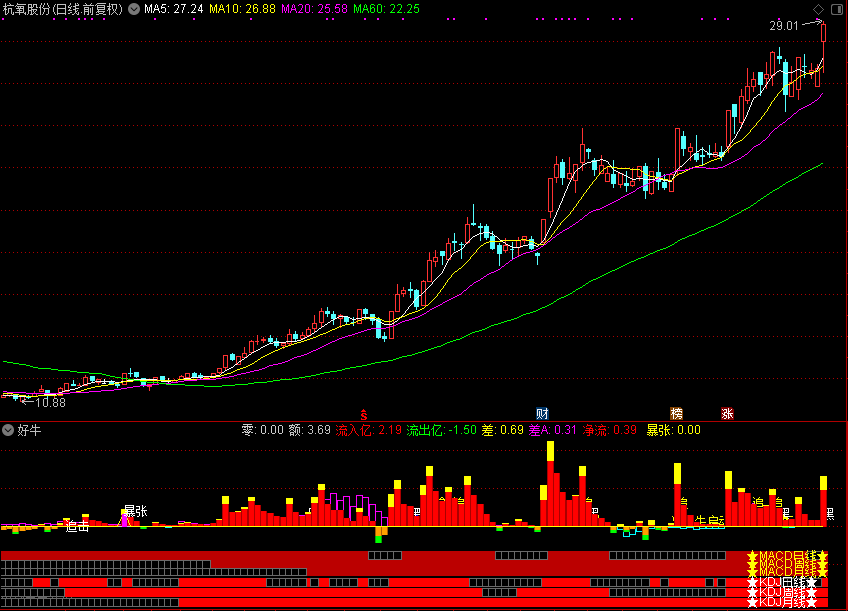Open the 财 financial info marker
848x611 pixels.
point(542,414)
